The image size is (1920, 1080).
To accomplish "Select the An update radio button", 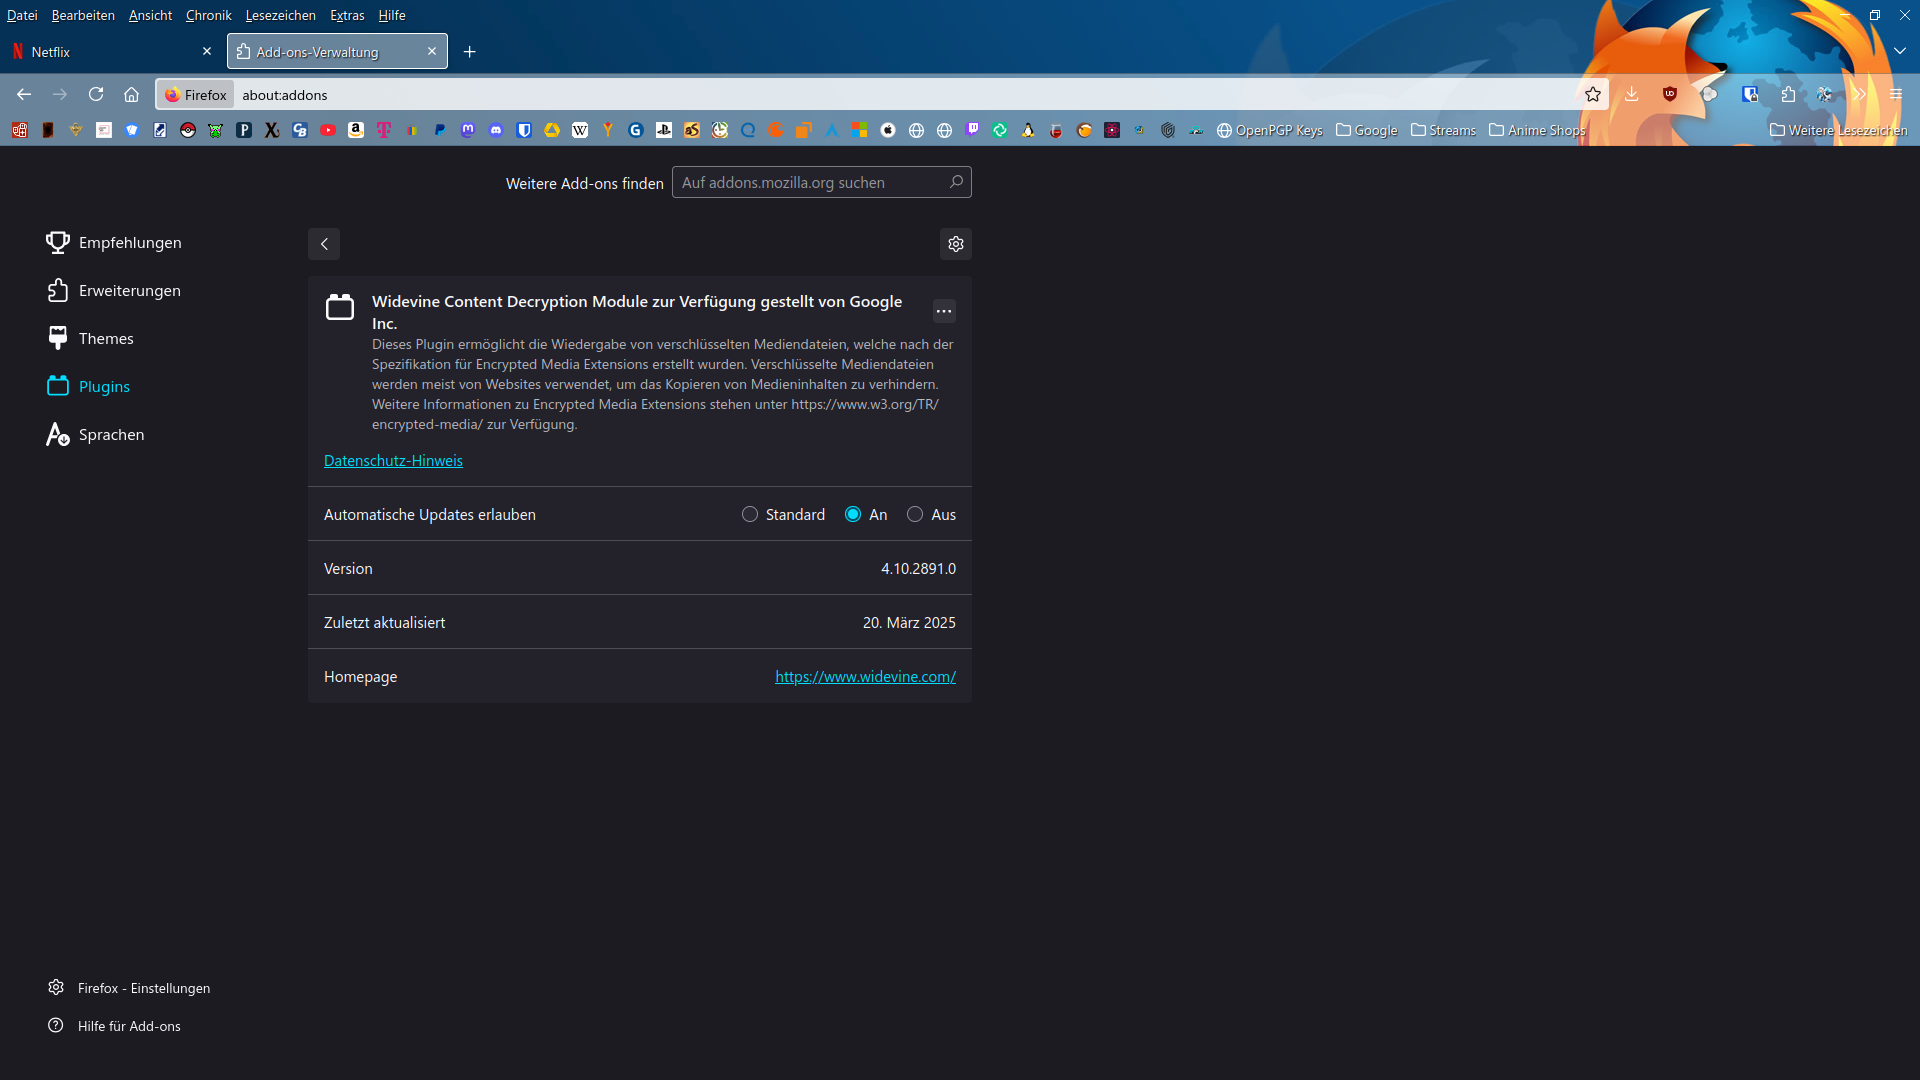I will [853, 514].
